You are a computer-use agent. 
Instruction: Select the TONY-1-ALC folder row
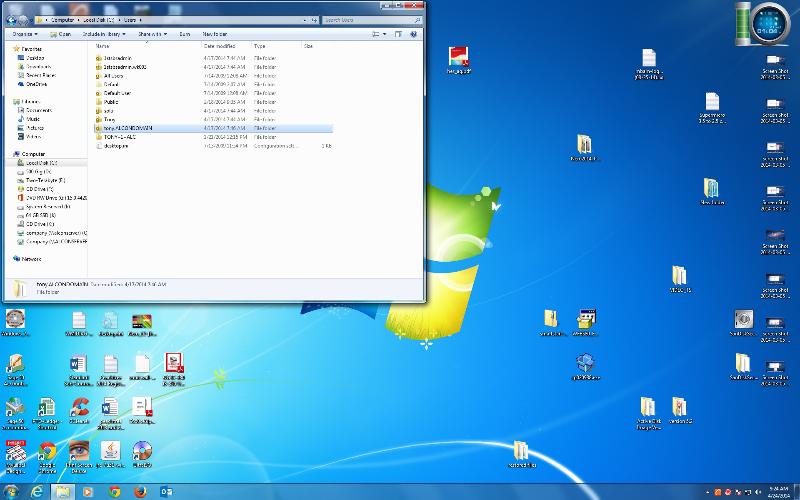click(213, 137)
